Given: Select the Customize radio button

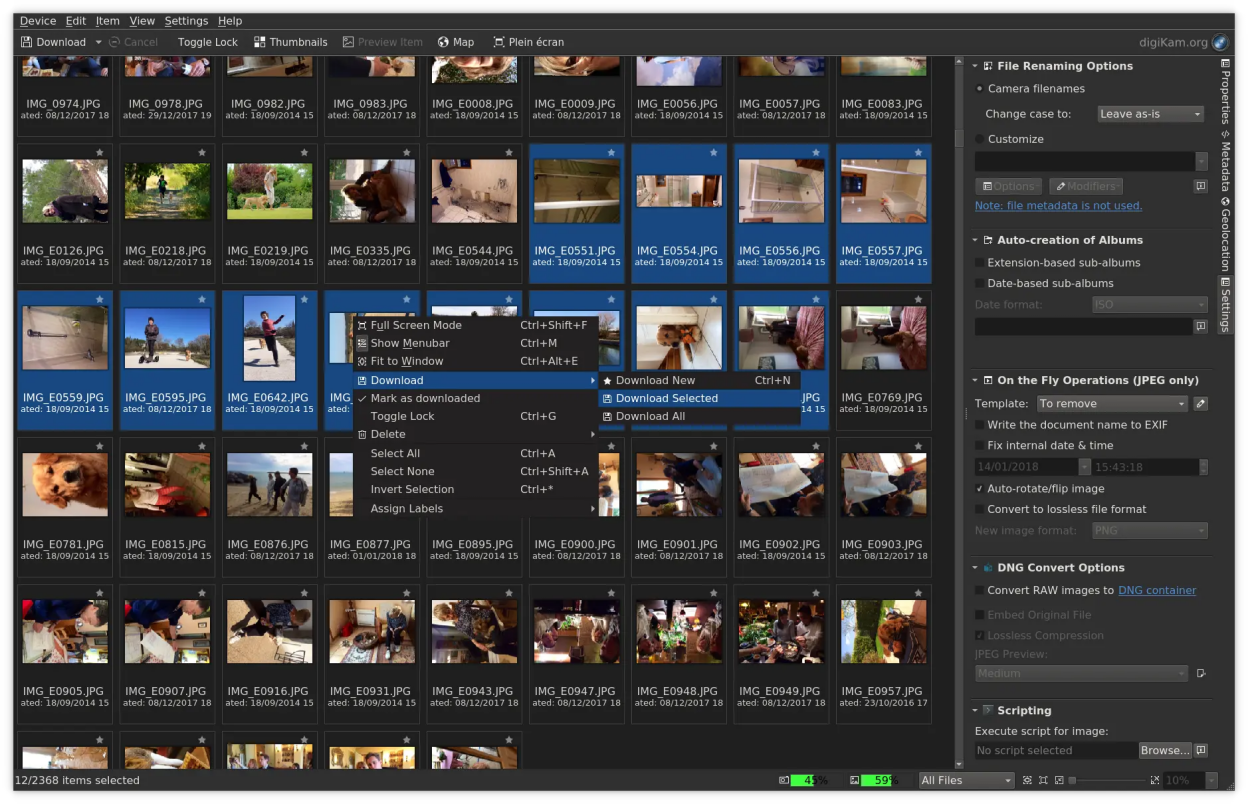Looking at the screenshot, I should pos(980,139).
